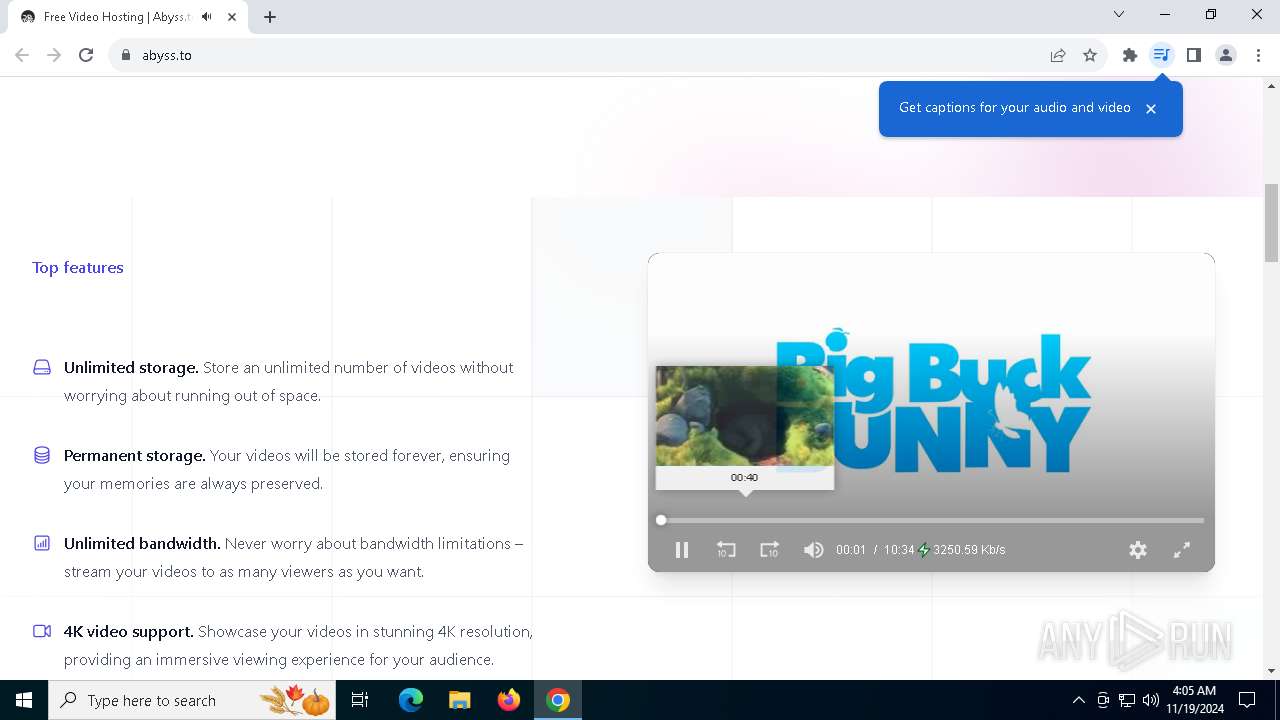1280x720 pixels.
Task: Open Windows Start menu
Action: 24,700
